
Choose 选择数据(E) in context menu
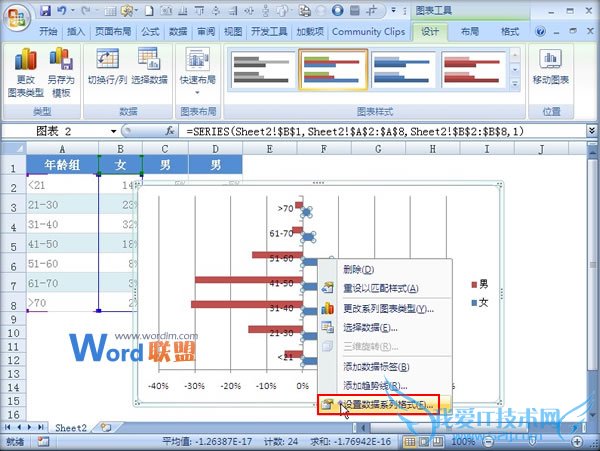tap(385, 328)
